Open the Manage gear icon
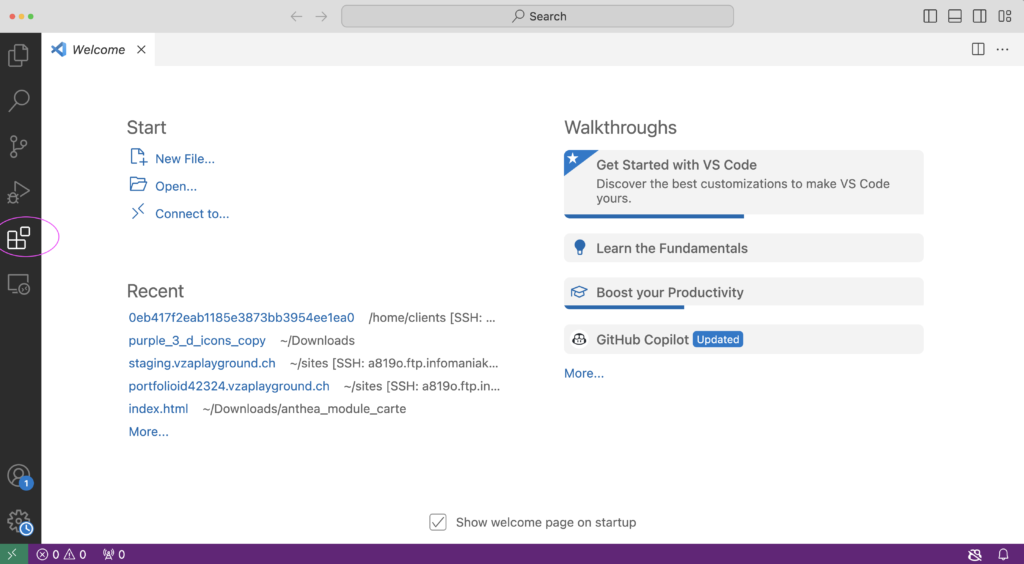This screenshot has width=1024, height=564. 19,522
